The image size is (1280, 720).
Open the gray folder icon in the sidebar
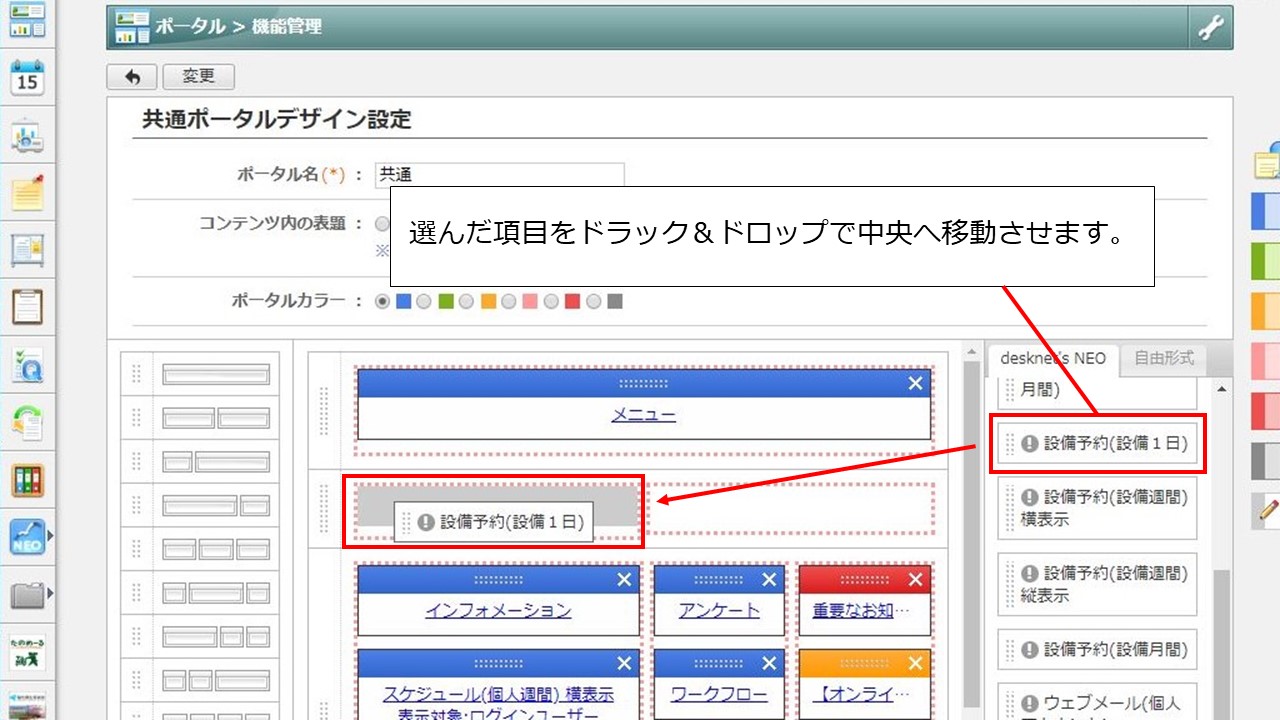tap(27, 595)
